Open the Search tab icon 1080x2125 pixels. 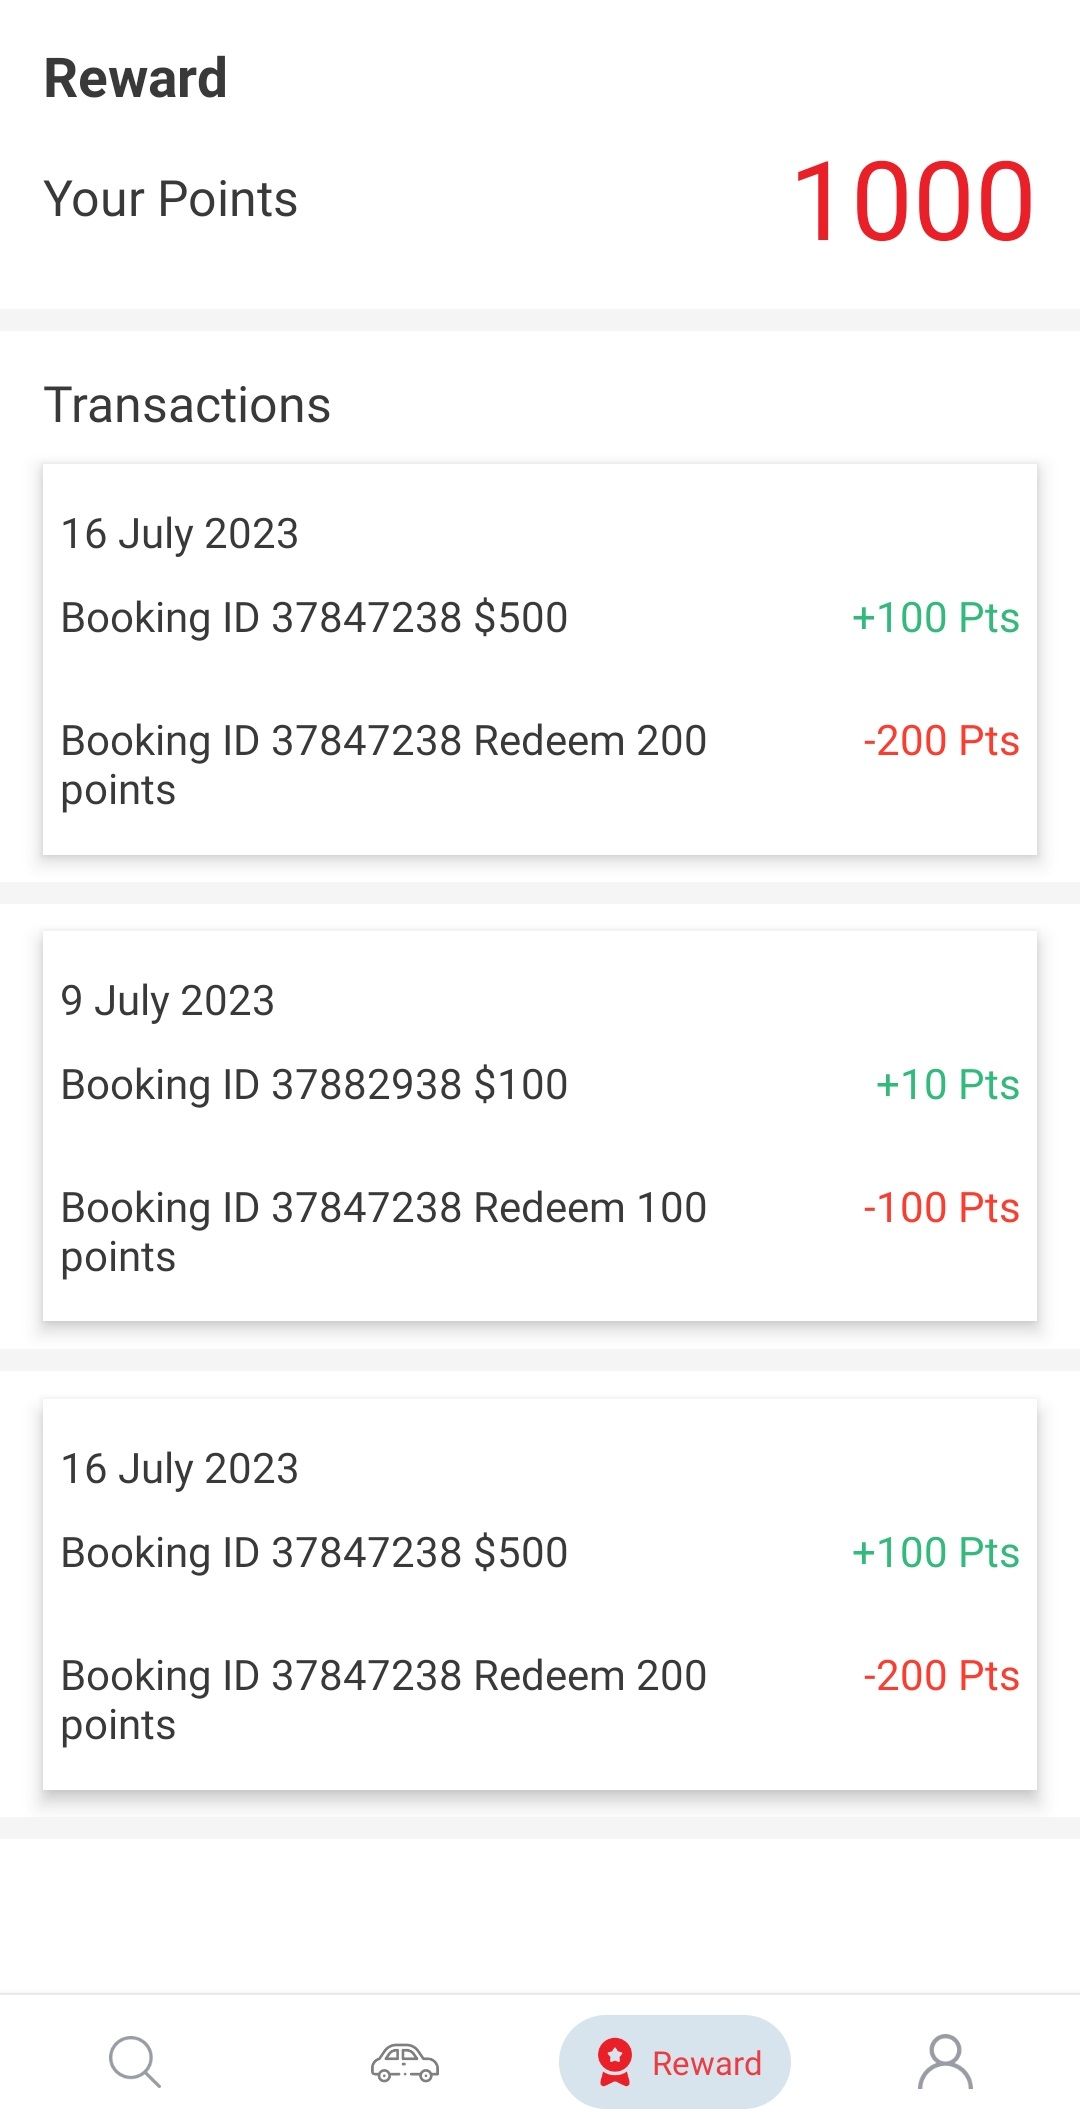click(x=135, y=2062)
